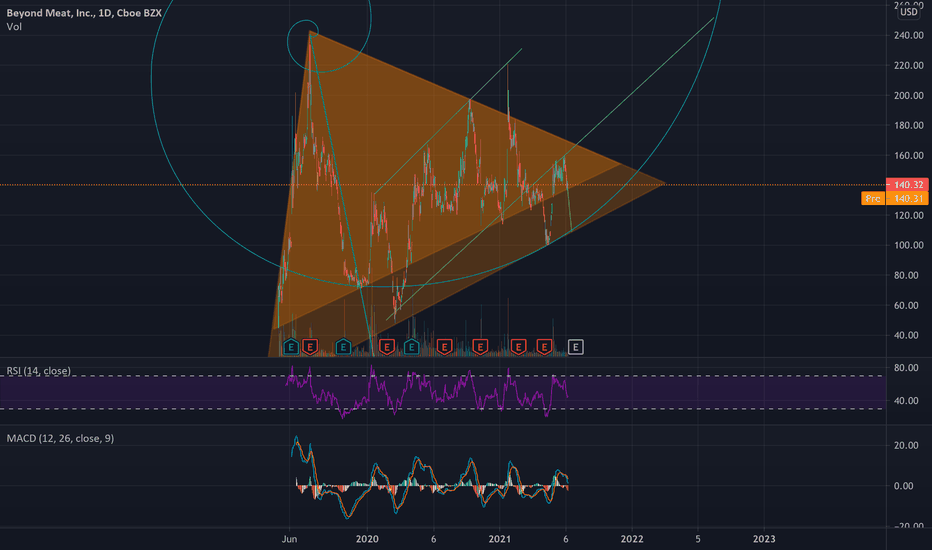Click the red earnings marker just before 2021

[480, 347]
